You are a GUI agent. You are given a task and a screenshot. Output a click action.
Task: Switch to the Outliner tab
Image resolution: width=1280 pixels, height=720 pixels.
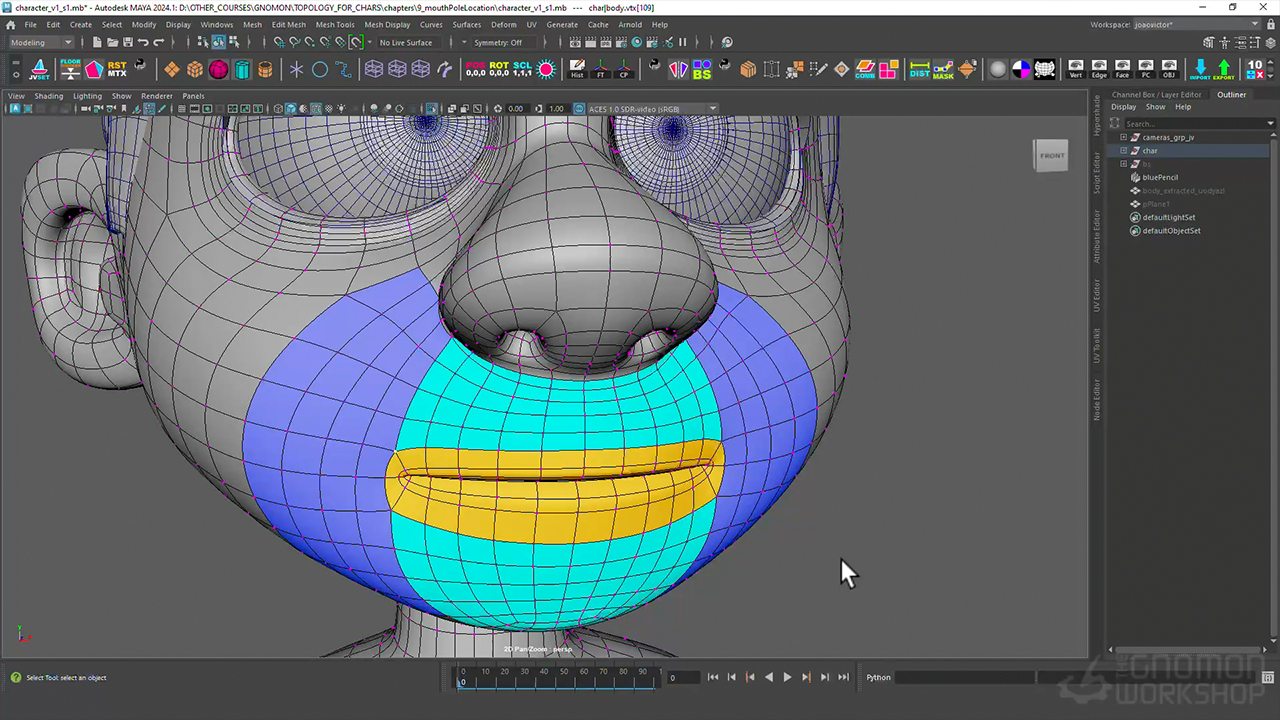[x=1231, y=95]
